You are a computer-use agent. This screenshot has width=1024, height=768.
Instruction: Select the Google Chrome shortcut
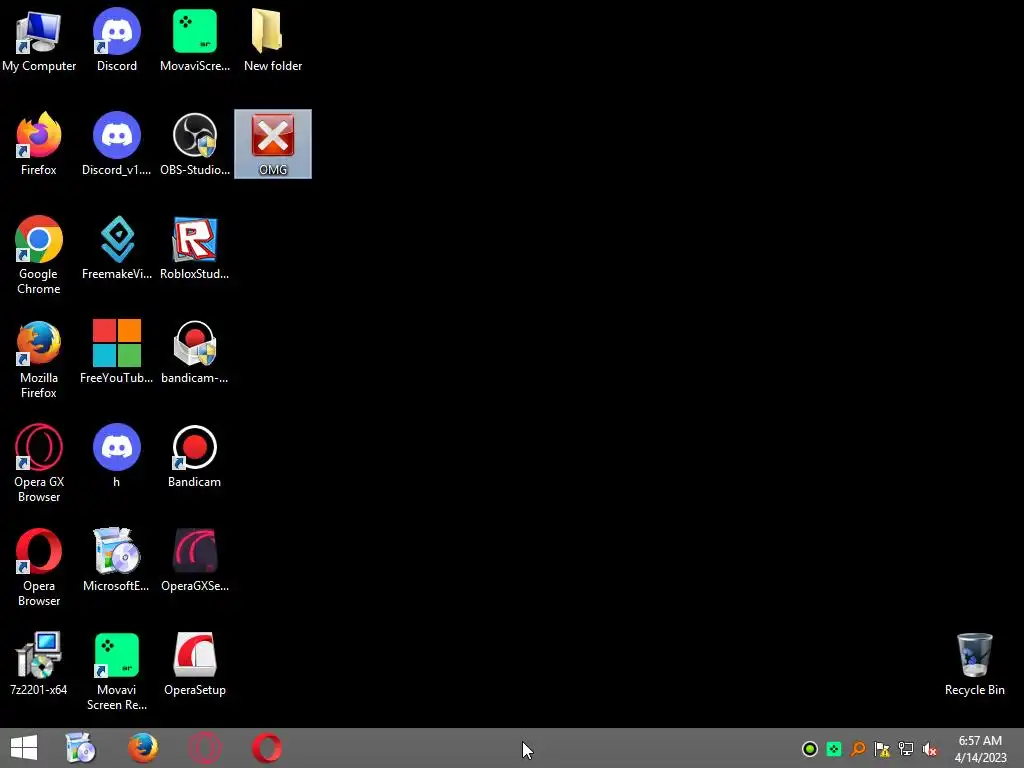tap(39, 255)
